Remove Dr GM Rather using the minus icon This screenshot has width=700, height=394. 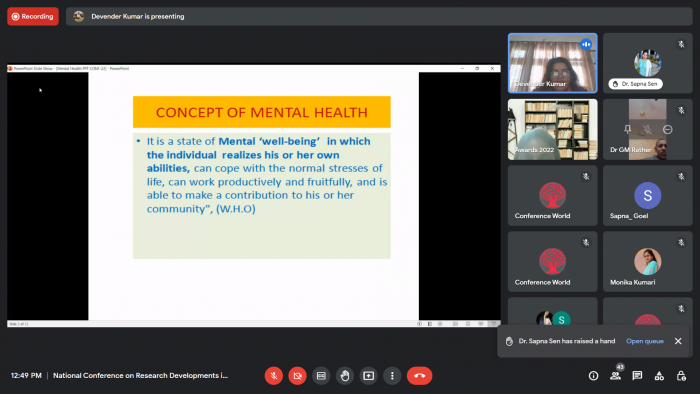click(667, 129)
